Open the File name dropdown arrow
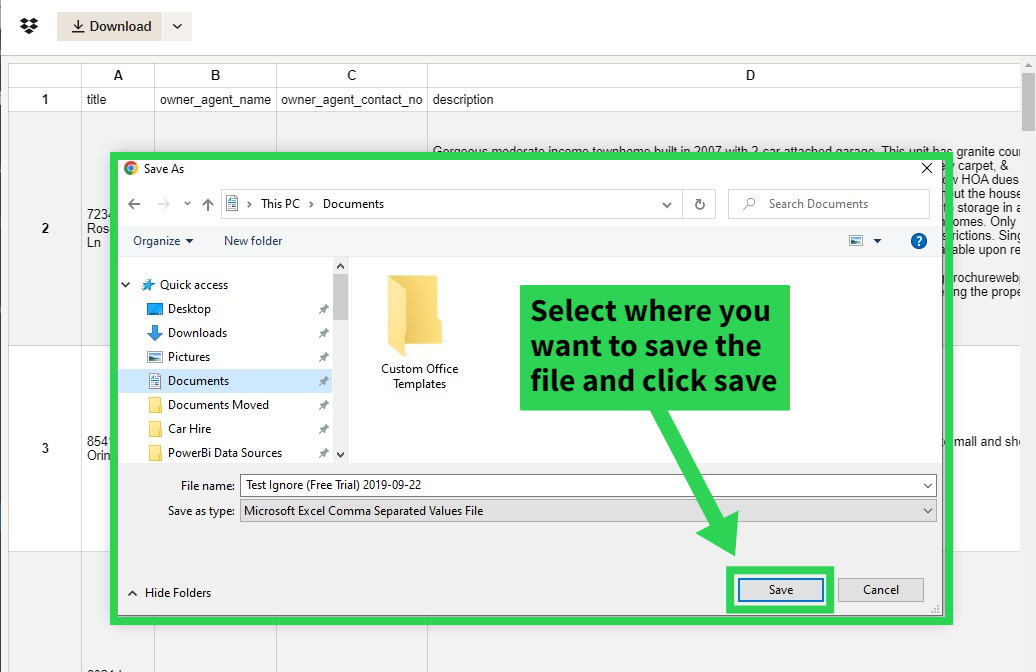 point(928,486)
